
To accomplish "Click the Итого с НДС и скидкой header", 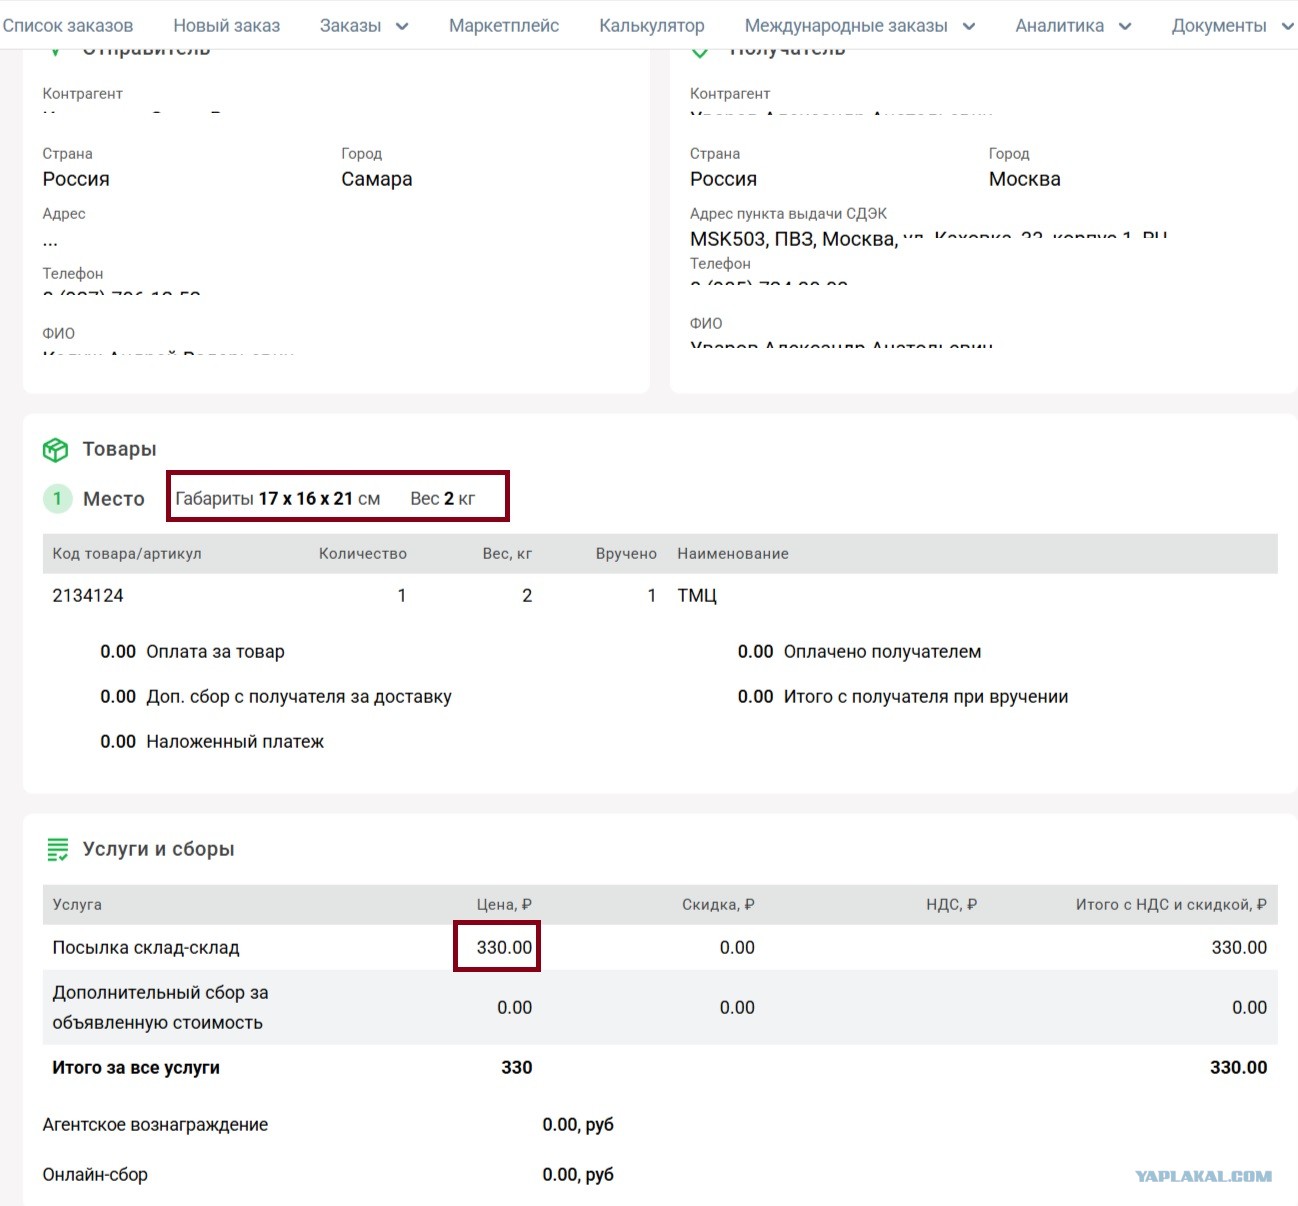I will click(x=1171, y=905).
